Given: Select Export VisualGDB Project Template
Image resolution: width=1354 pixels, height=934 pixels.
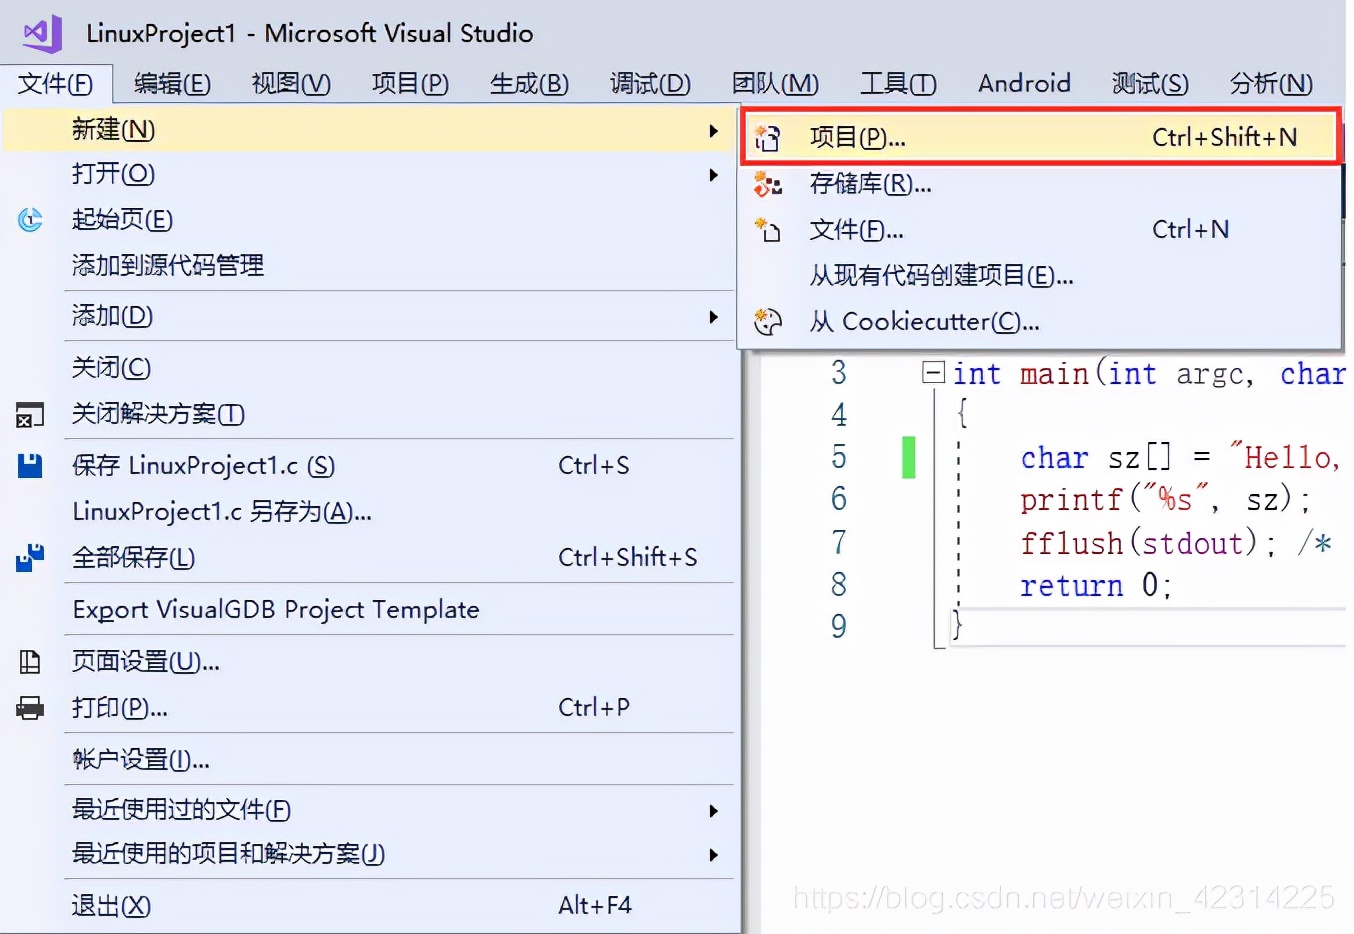Looking at the screenshot, I should tap(275, 609).
